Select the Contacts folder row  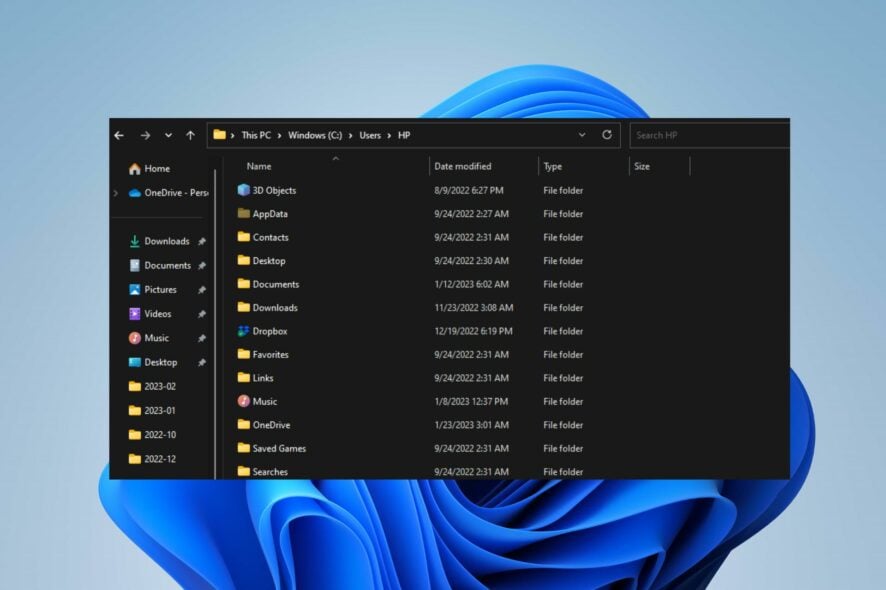(410, 237)
